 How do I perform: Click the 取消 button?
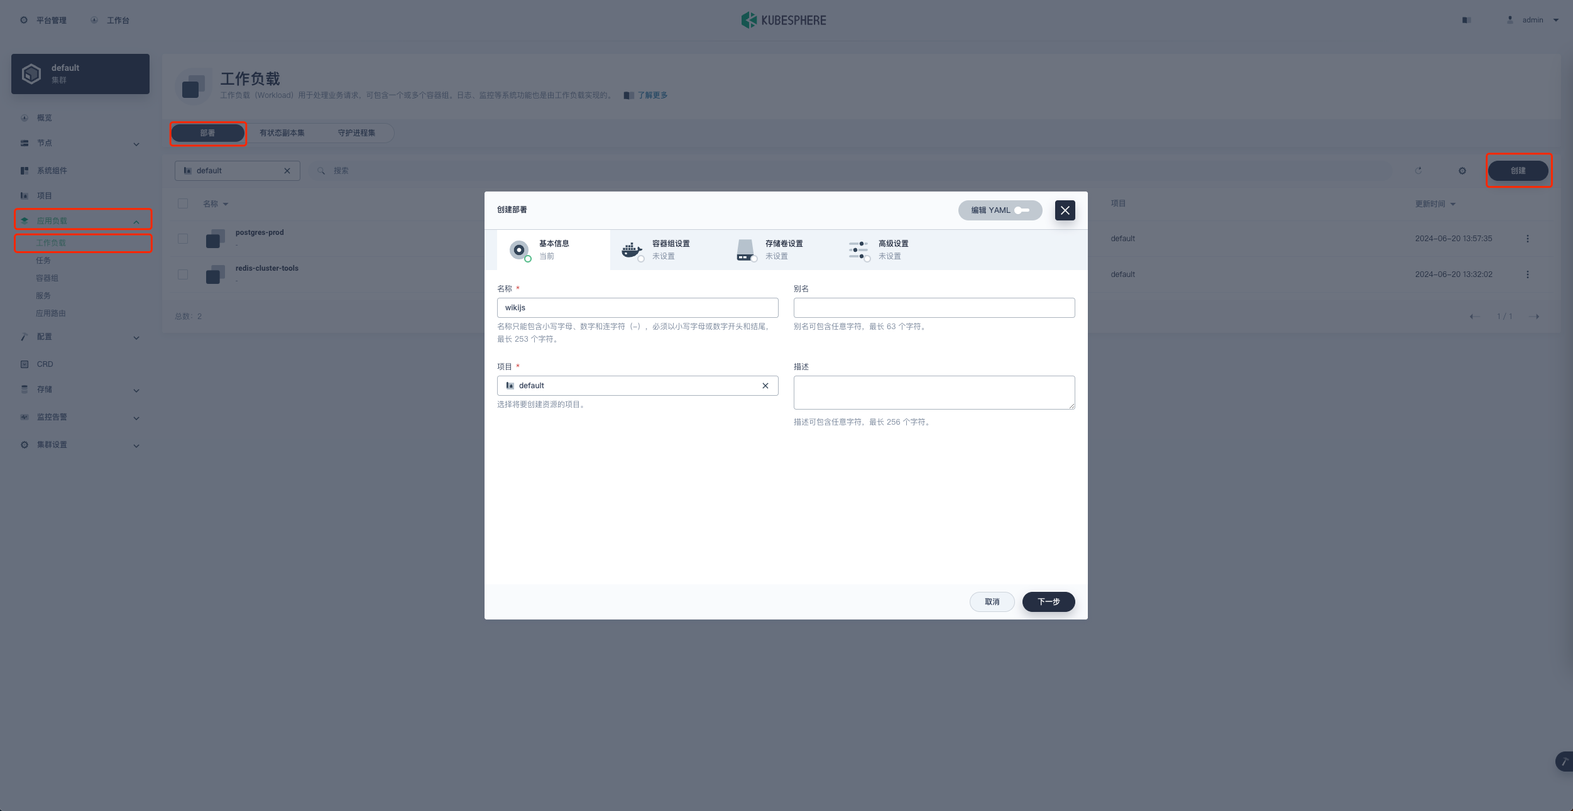992,602
